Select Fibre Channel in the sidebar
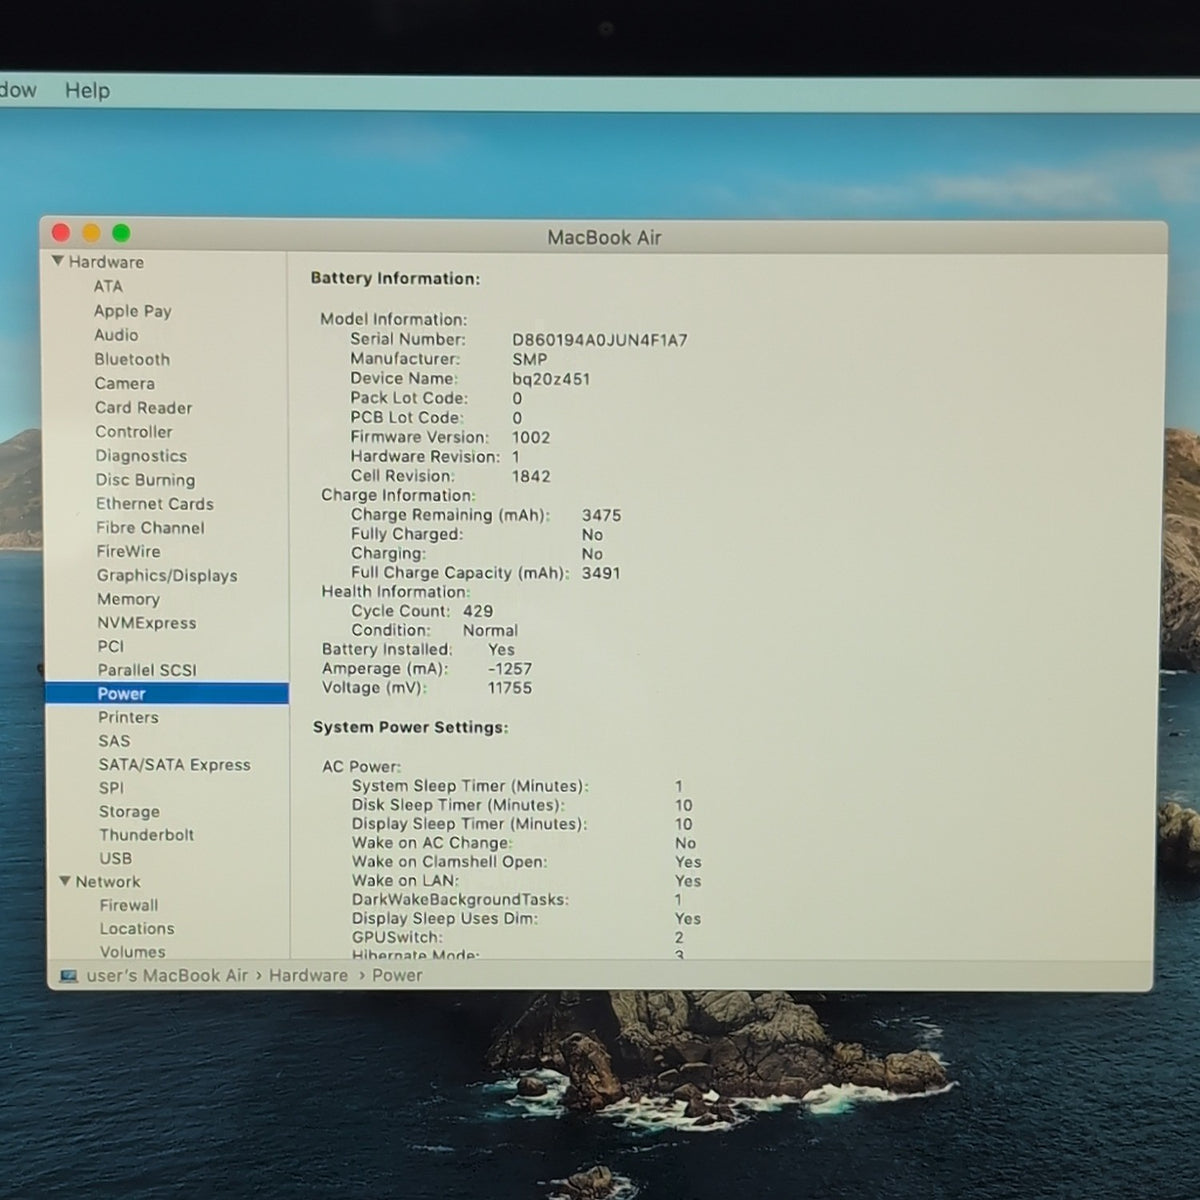The height and width of the screenshot is (1200, 1200). pos(150,528)
